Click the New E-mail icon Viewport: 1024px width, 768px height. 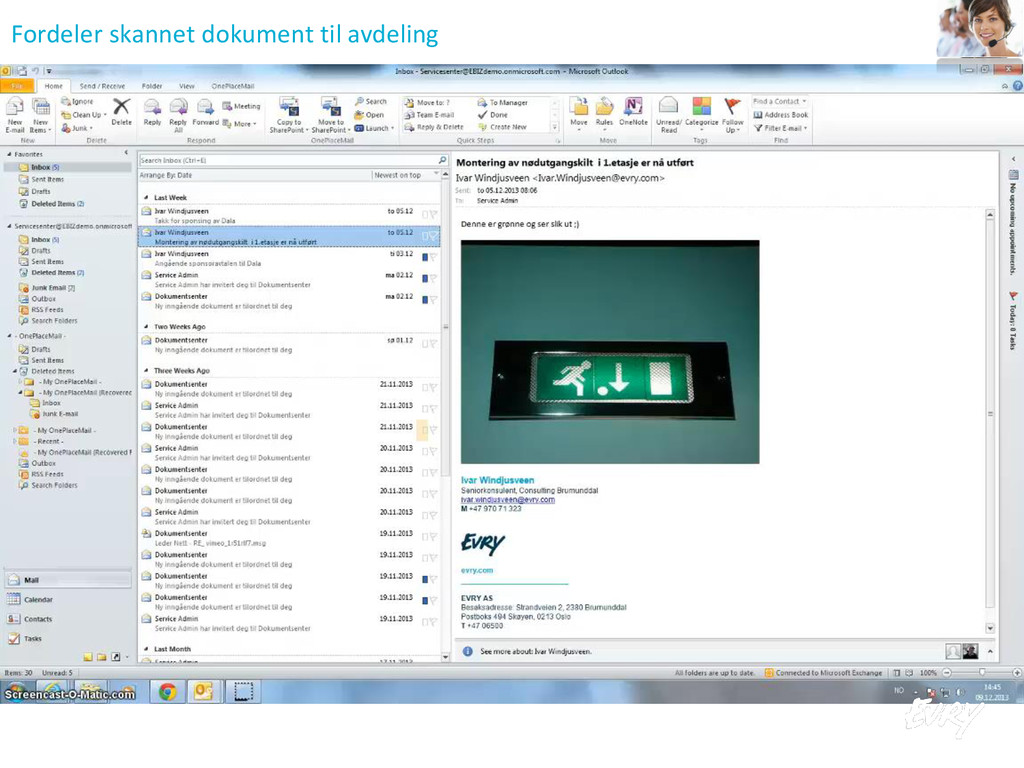[14, 106]
